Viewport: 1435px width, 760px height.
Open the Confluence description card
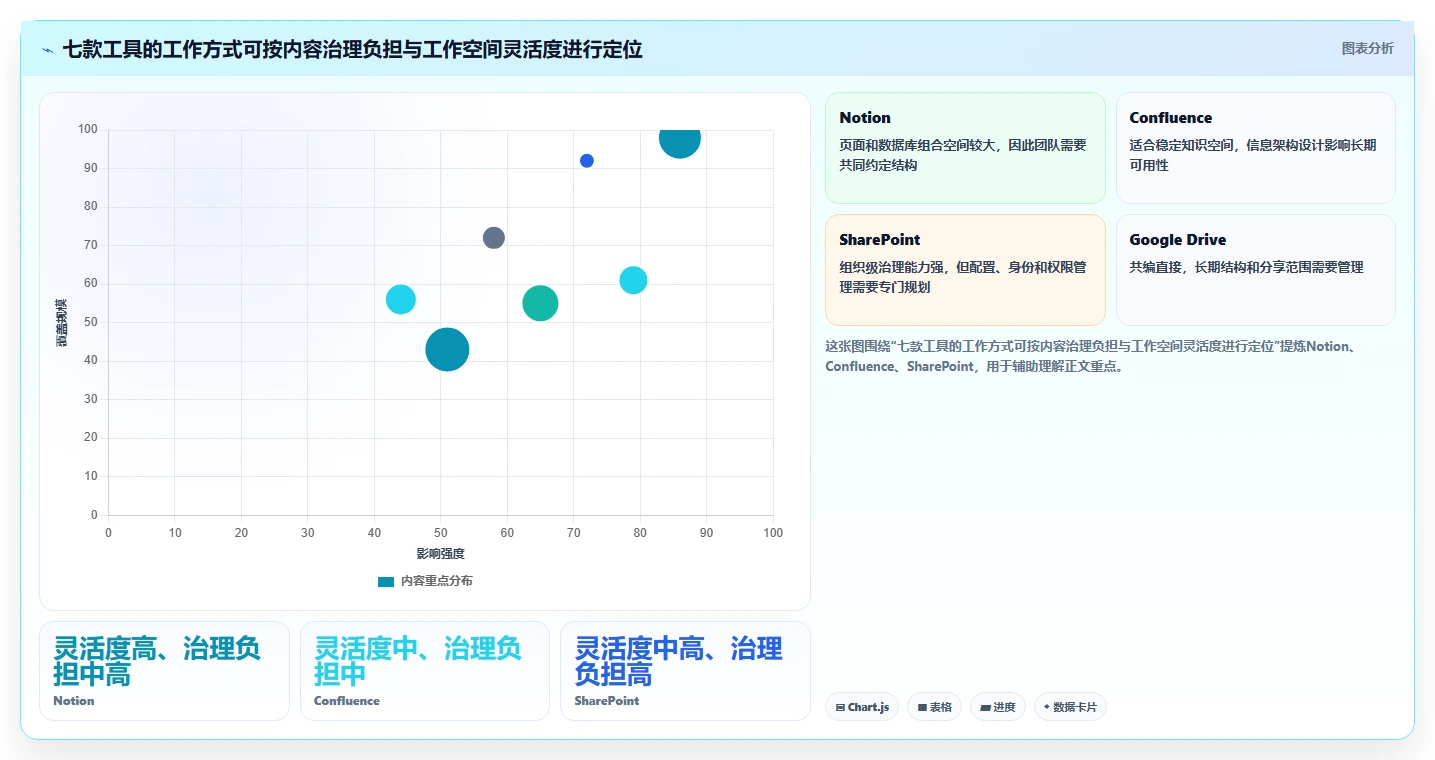1255,148
